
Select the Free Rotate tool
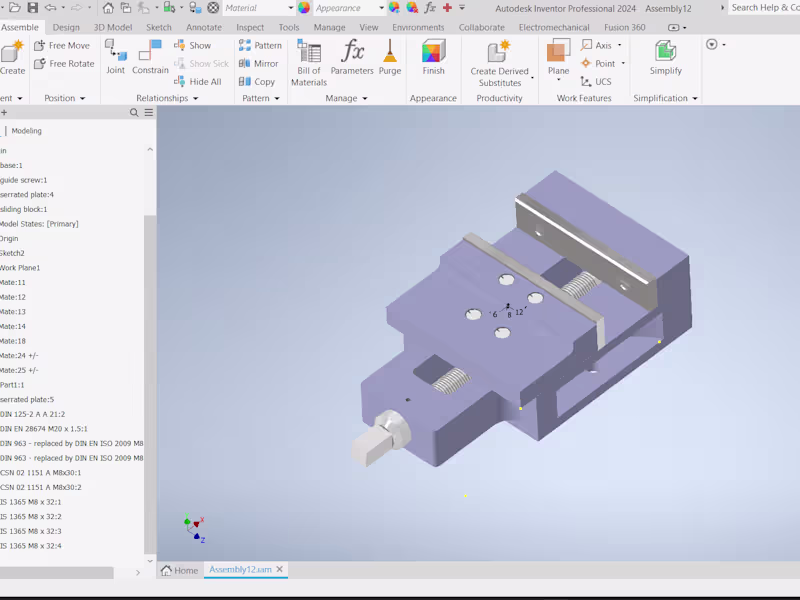(64, 64)
